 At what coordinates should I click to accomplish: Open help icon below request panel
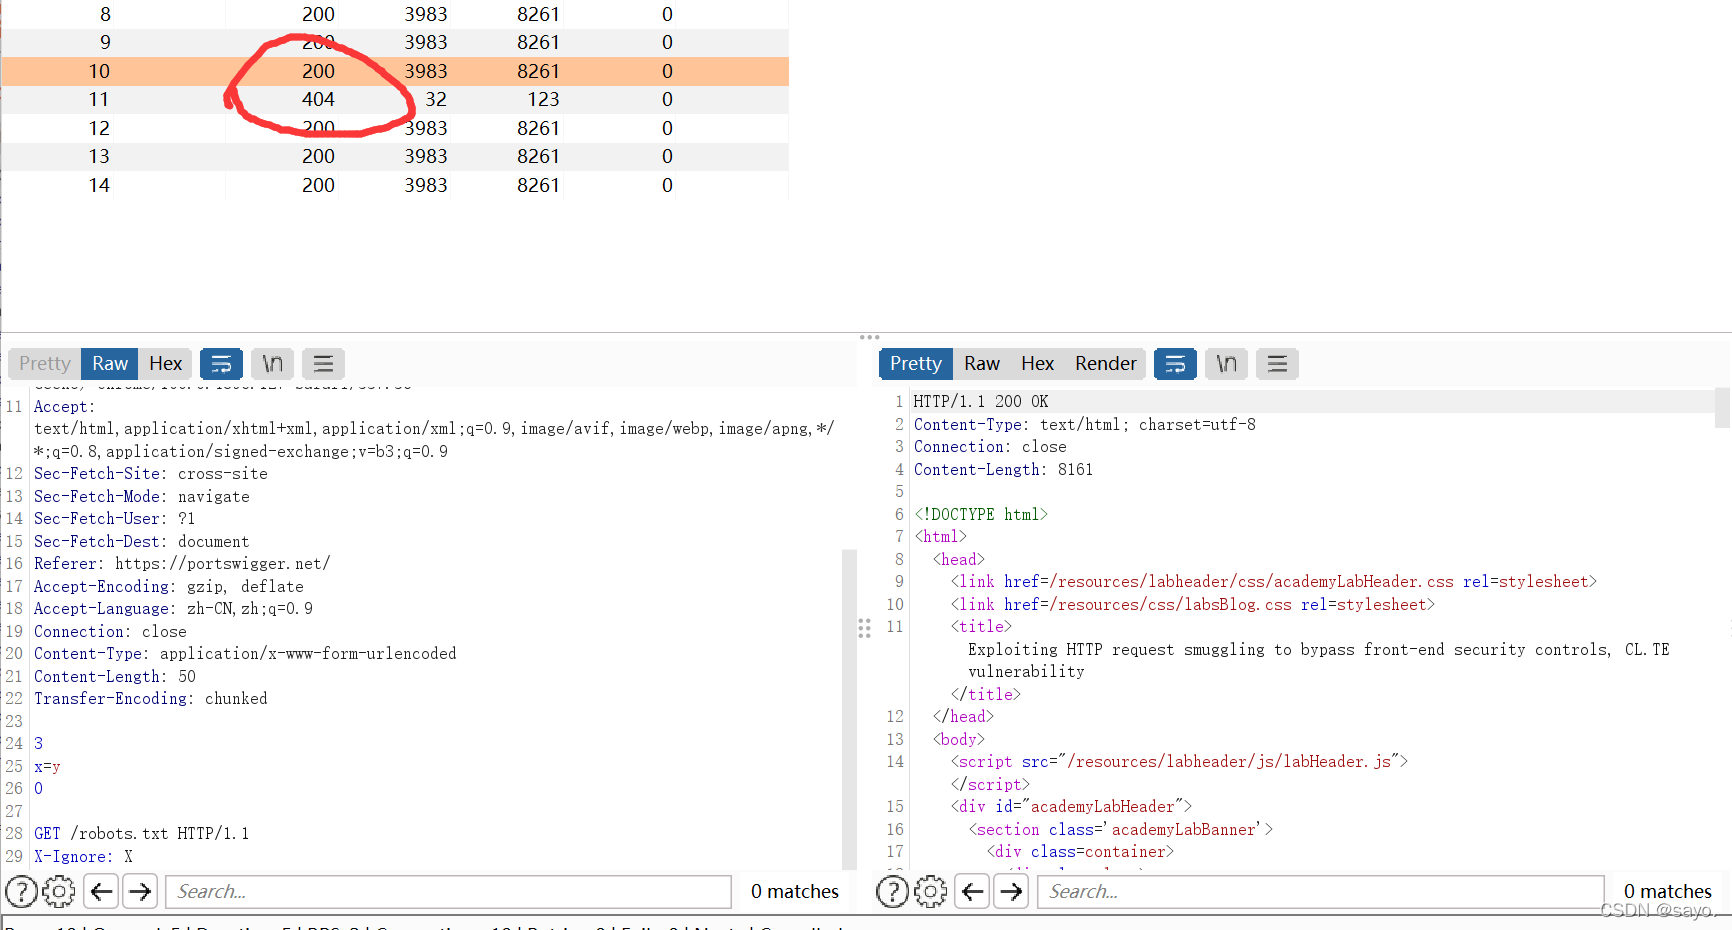pos(22,891)
